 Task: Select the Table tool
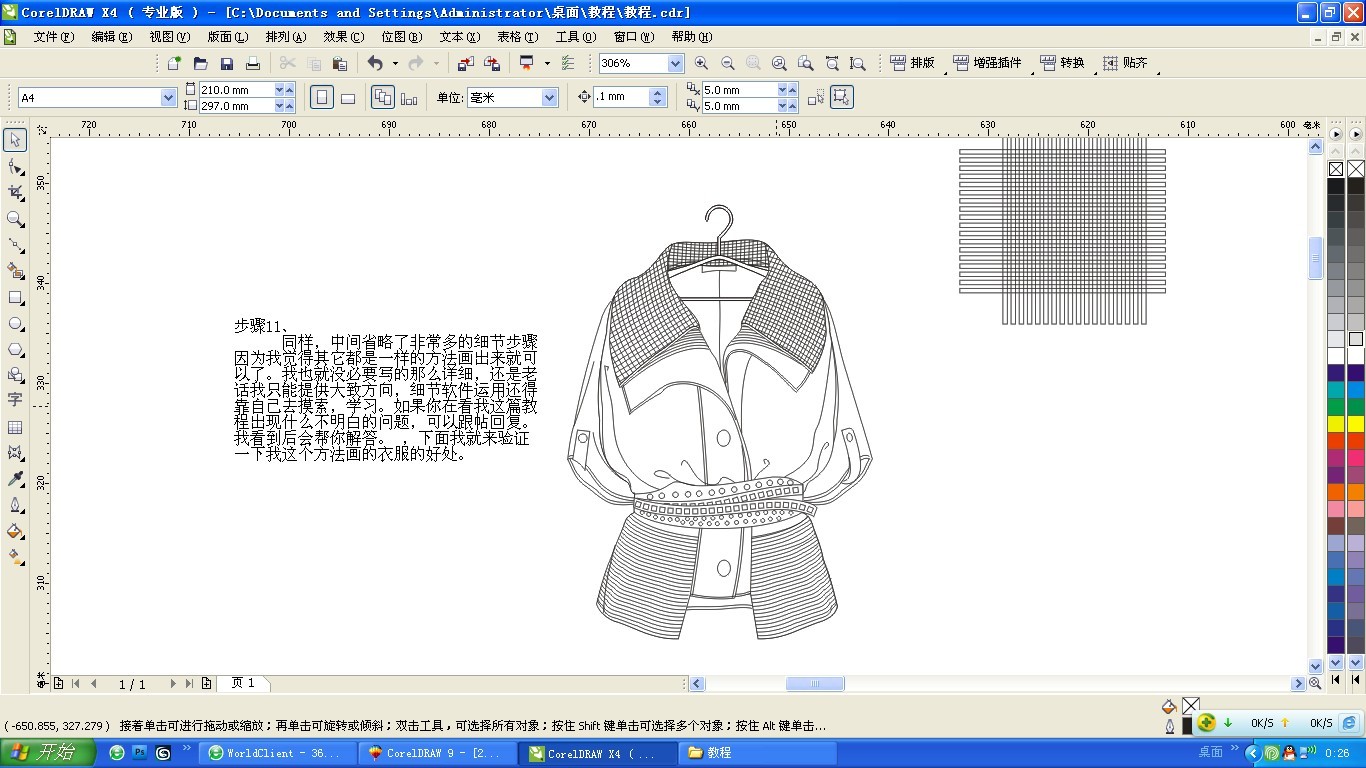point(15,427)
